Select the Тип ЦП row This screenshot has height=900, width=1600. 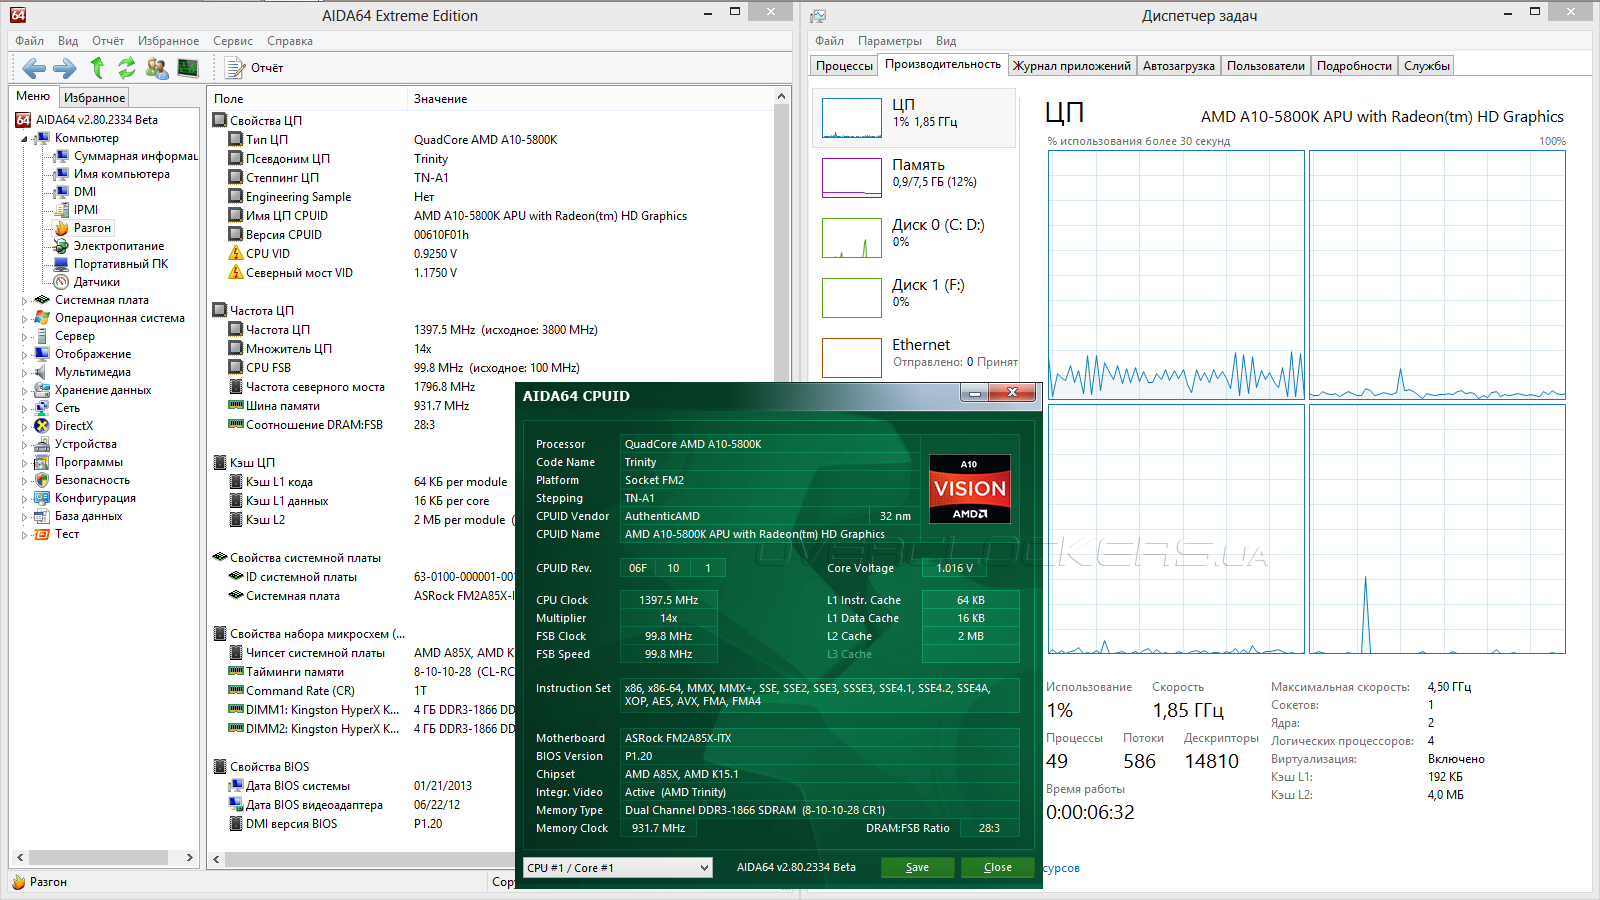[x=491, y=140]
